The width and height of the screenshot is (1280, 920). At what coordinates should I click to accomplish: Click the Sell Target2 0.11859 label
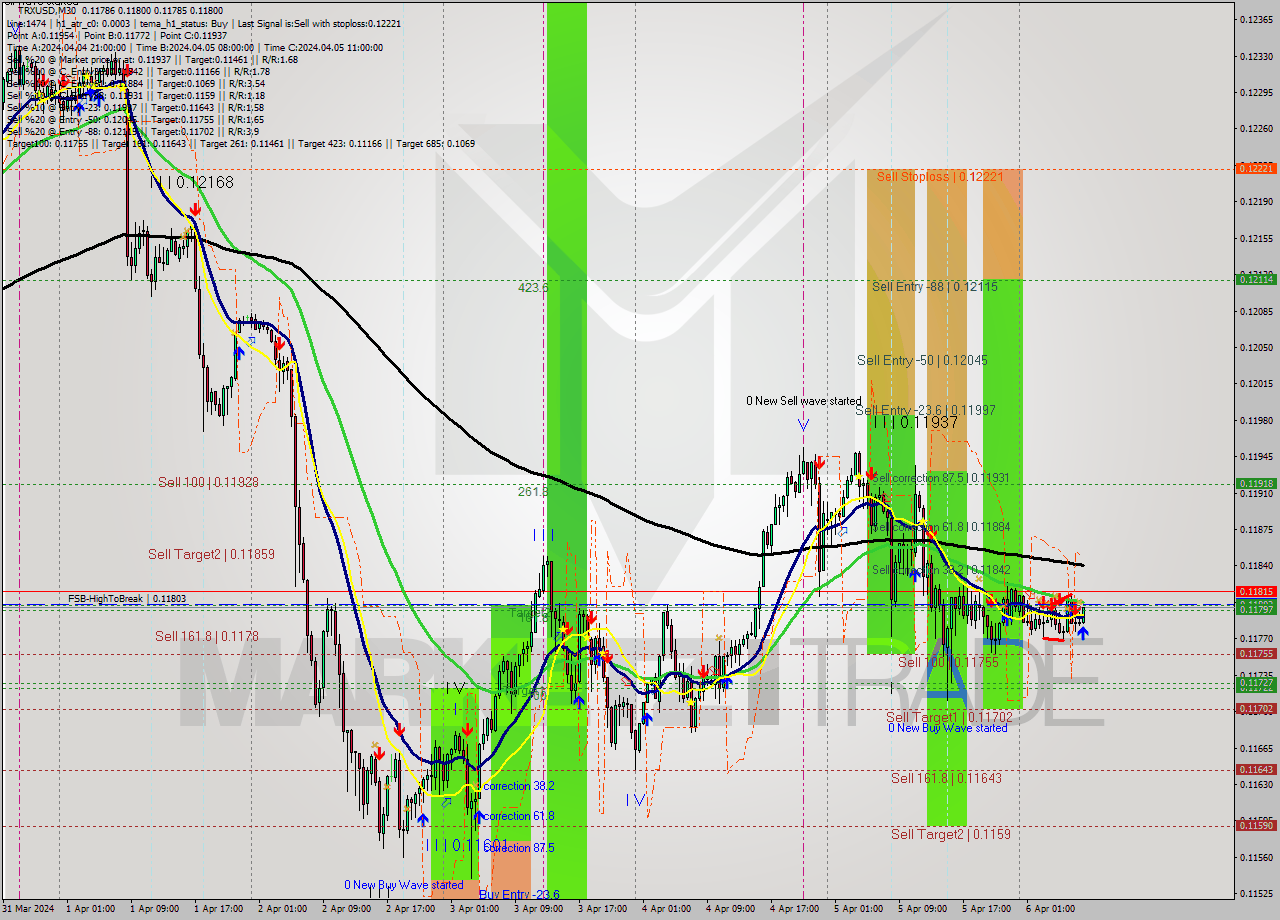tap(213, 554)
